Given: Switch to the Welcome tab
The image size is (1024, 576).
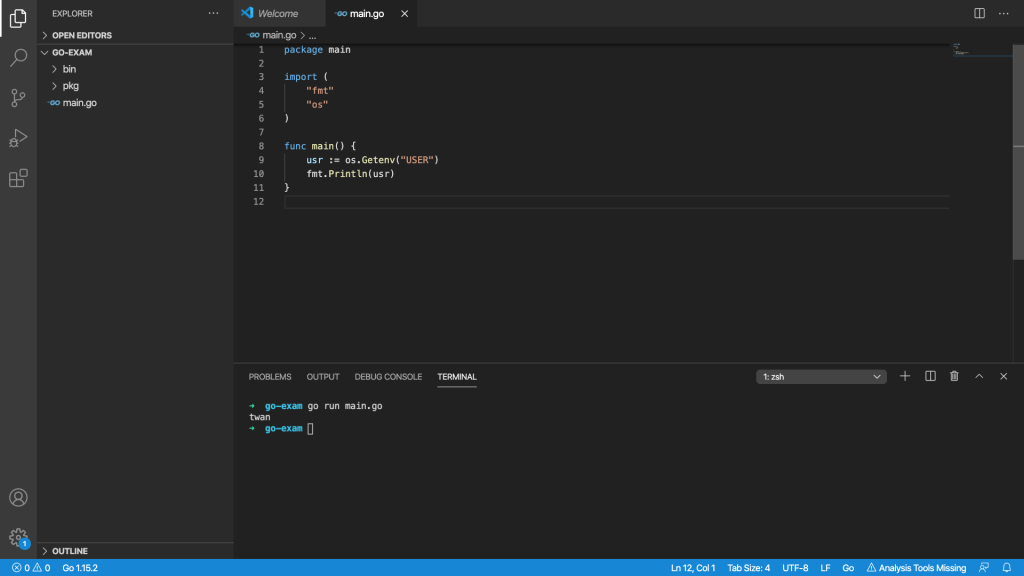Looking at the screenshot, I should (277, 13).
